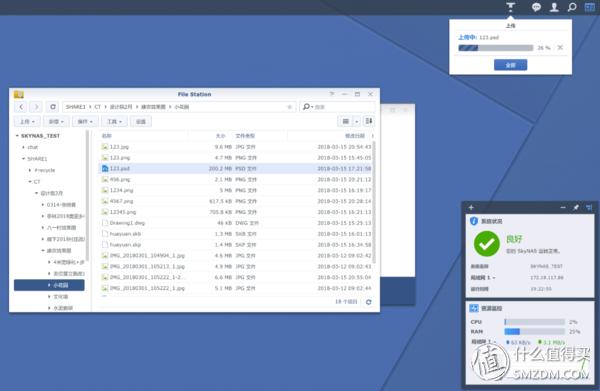Click the resource monitor widget icon
The width and height of the screenshot is (600, 391).
pos(474,308)
